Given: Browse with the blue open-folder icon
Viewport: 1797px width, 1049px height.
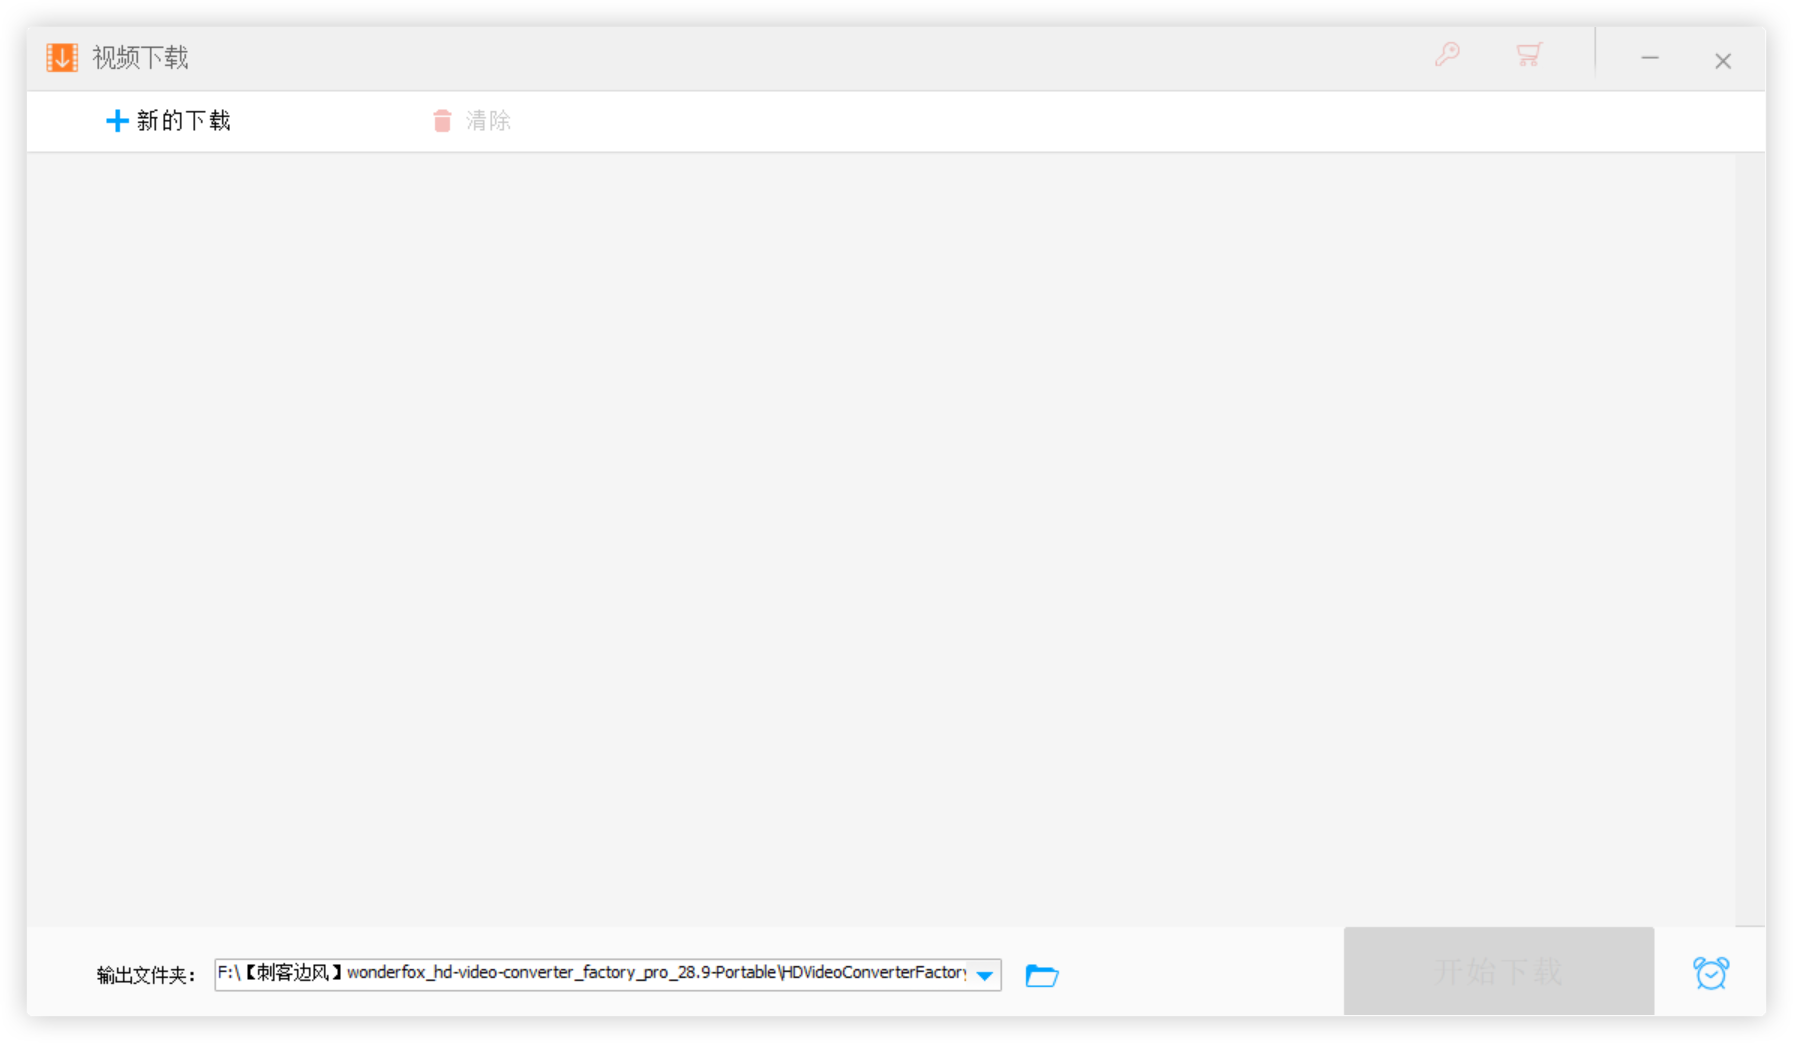Looking at the screenshot, I should (1042, 975).
